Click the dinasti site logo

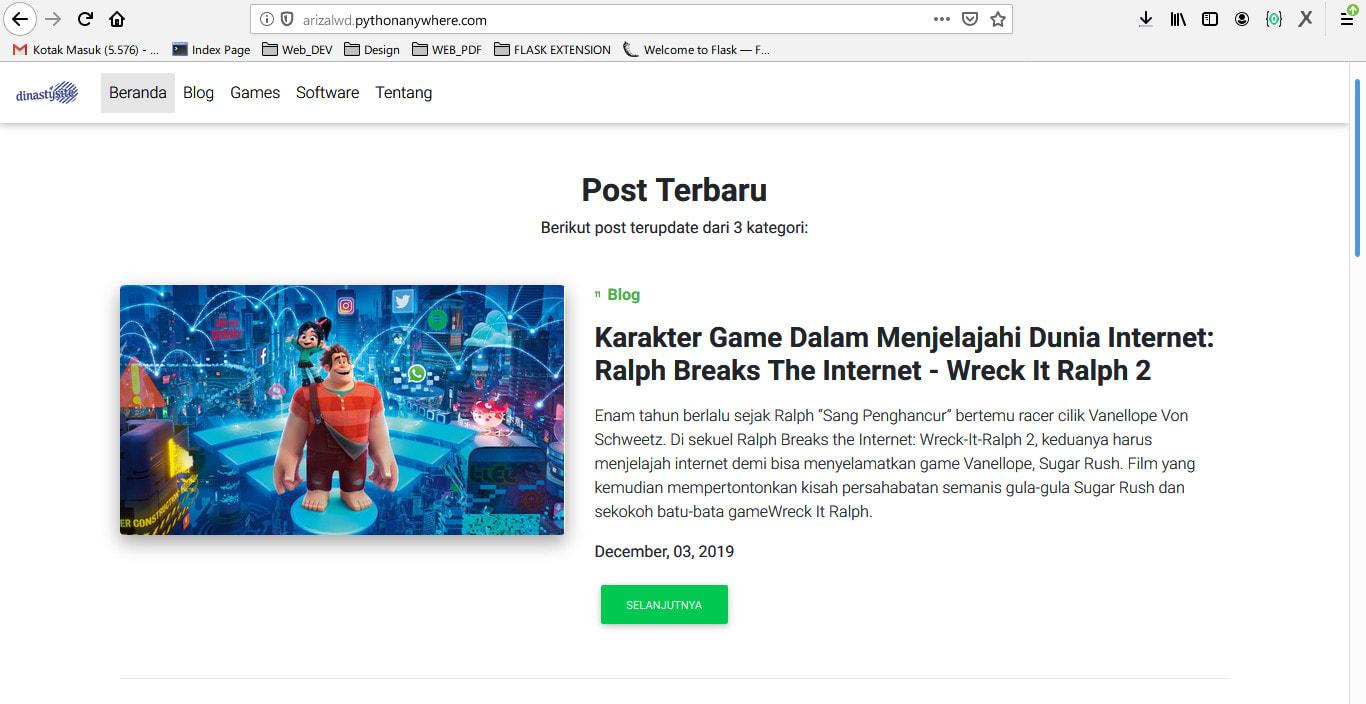tap(47, 93)
